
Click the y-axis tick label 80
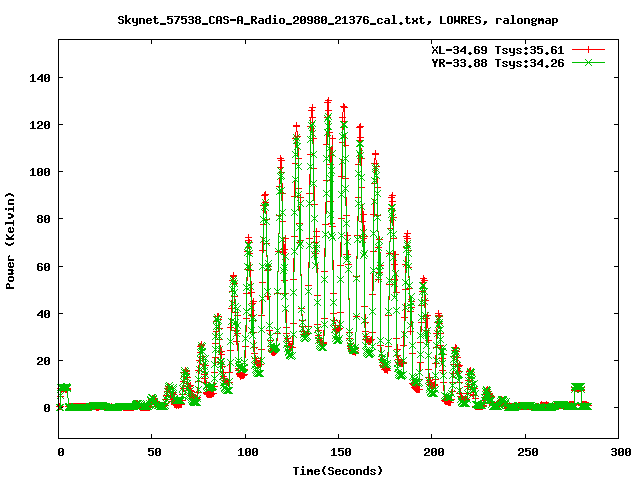[x=43, y=219]
